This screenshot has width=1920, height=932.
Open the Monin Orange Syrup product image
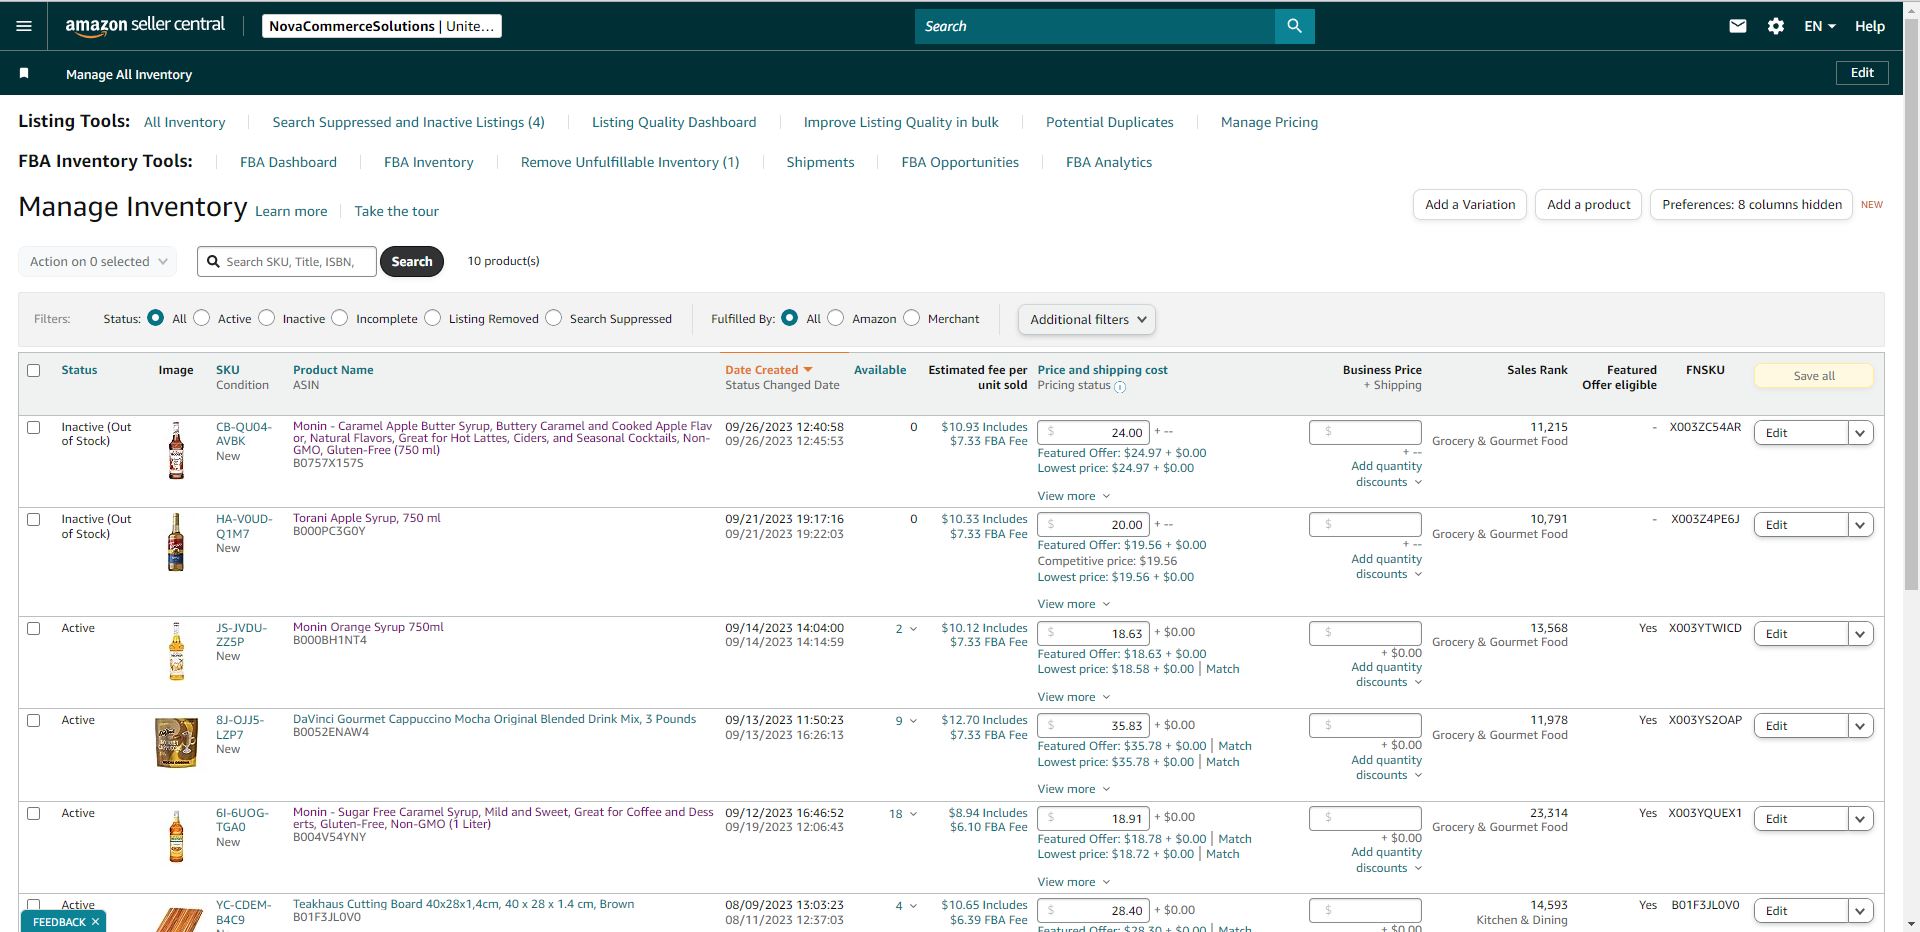click(x=176, y=651)
